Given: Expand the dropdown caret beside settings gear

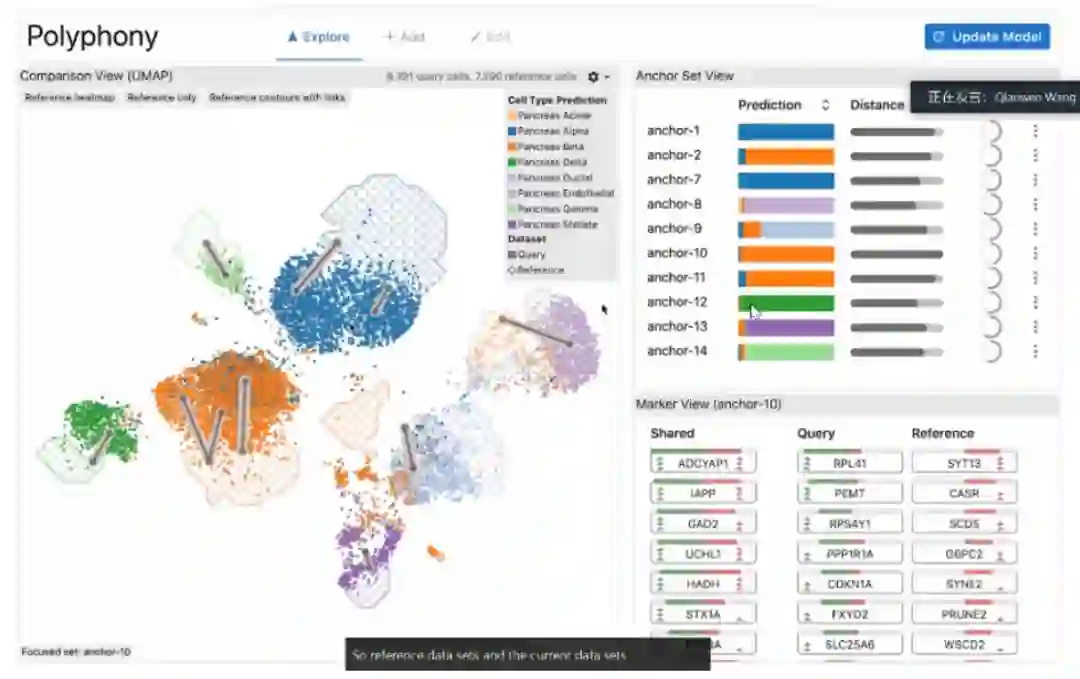Looking at the screenshot, I should coord(607,77).
